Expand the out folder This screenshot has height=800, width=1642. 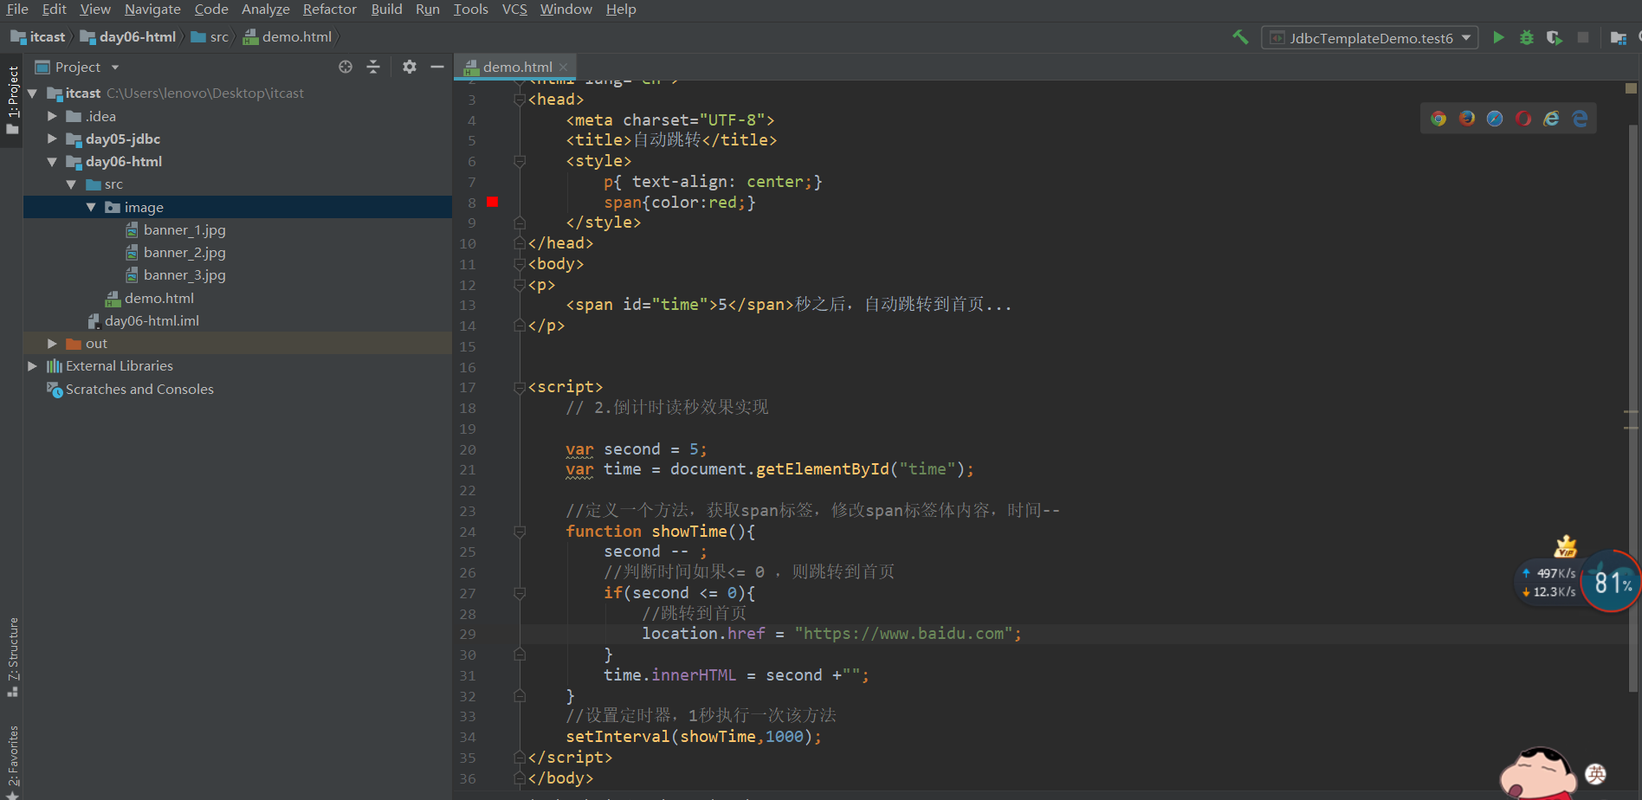coord(52,343)
